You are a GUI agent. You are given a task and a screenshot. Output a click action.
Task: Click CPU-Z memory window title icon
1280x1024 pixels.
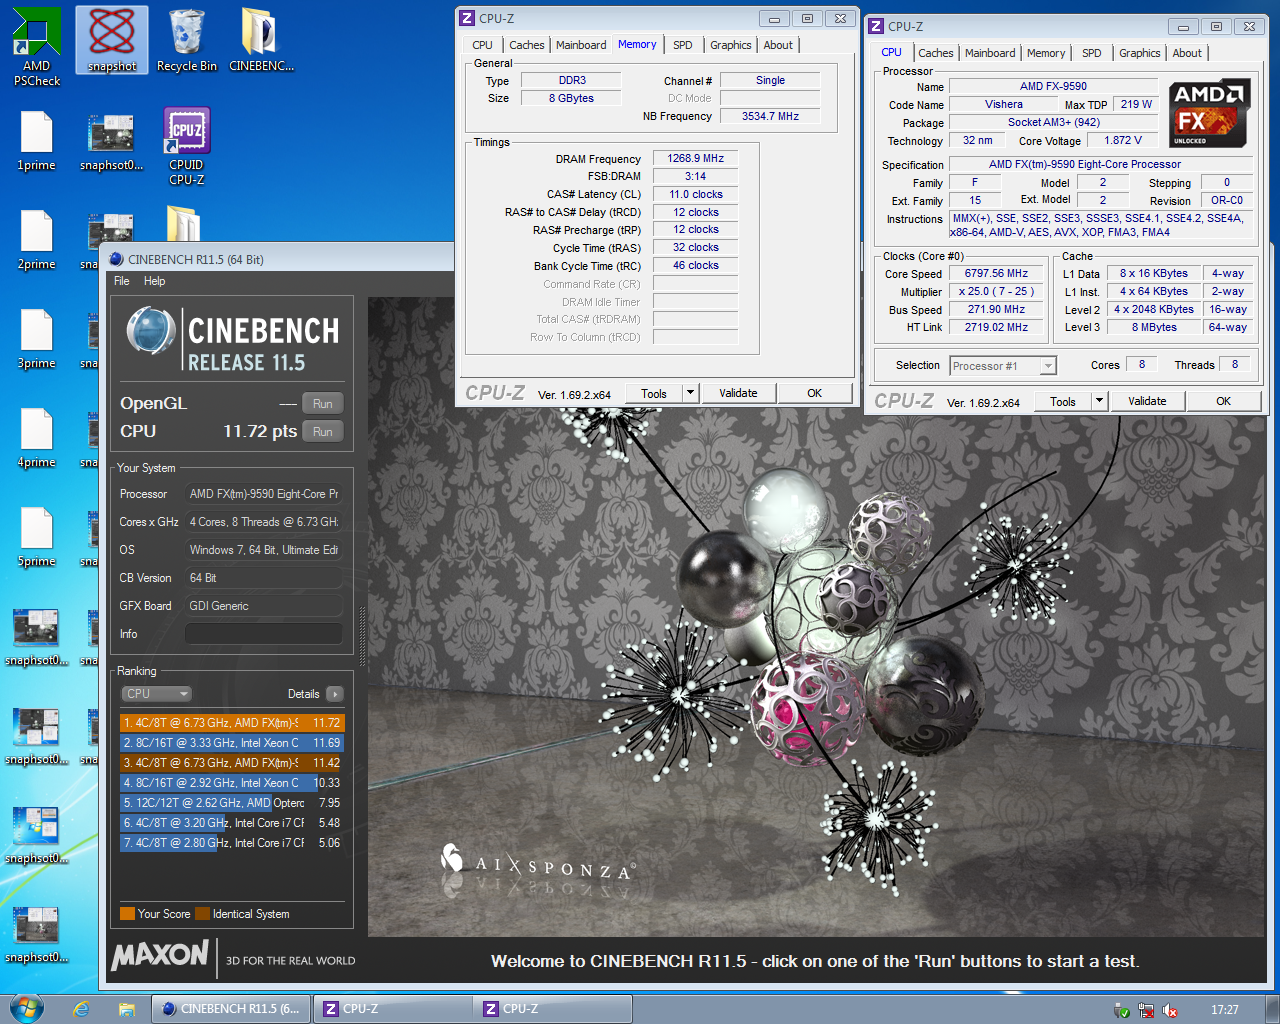[x=467, y=18]
